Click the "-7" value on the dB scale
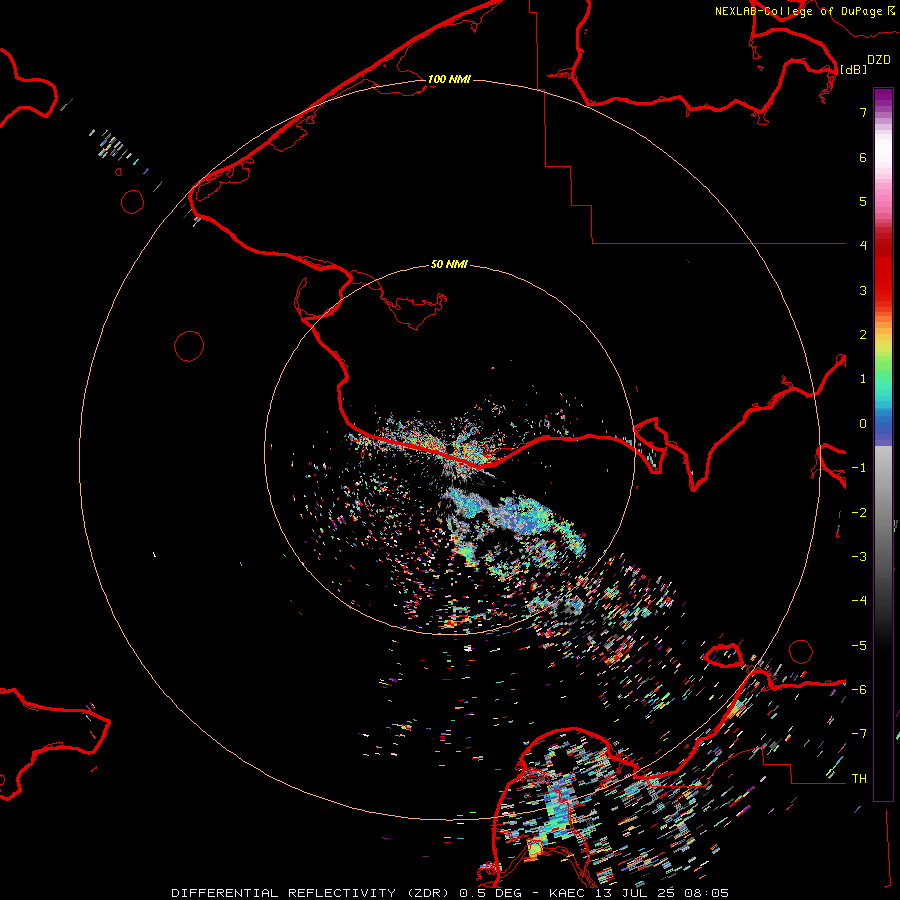Screen dimensions: 900x900 pyautogui.click(x=859, y=734)
